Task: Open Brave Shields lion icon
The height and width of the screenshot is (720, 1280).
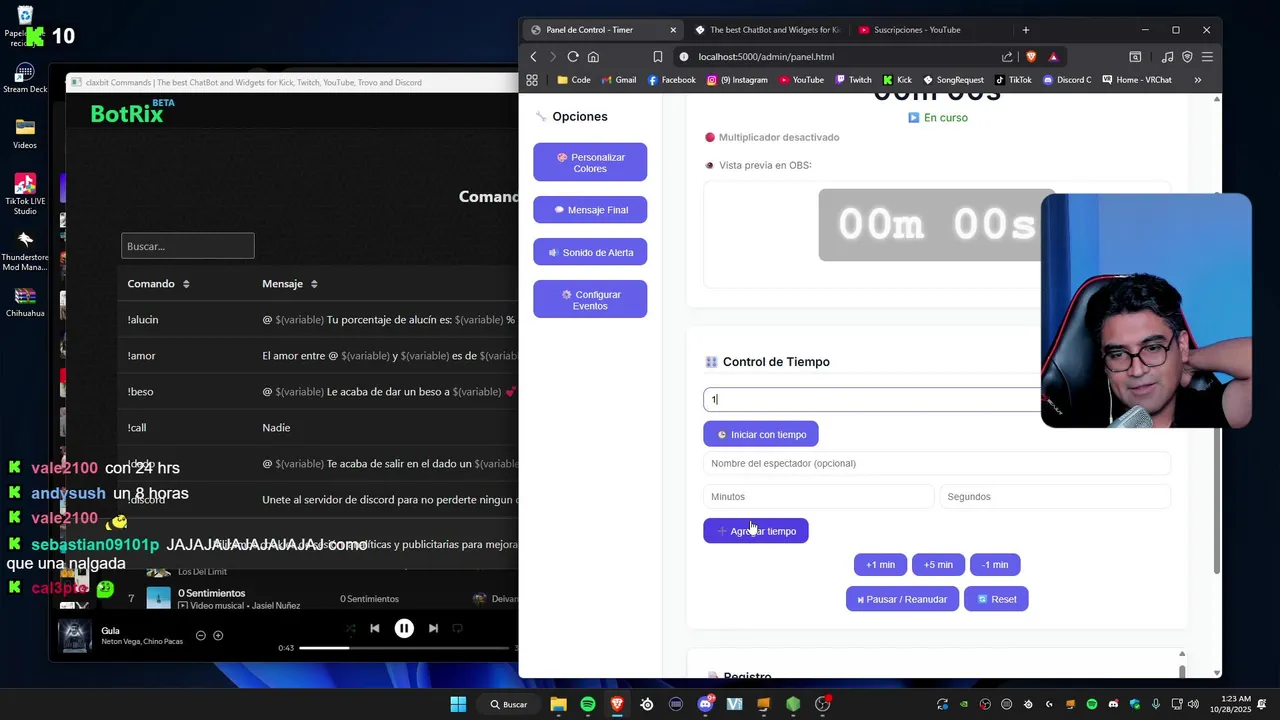Action: (x=1031, y=57)
